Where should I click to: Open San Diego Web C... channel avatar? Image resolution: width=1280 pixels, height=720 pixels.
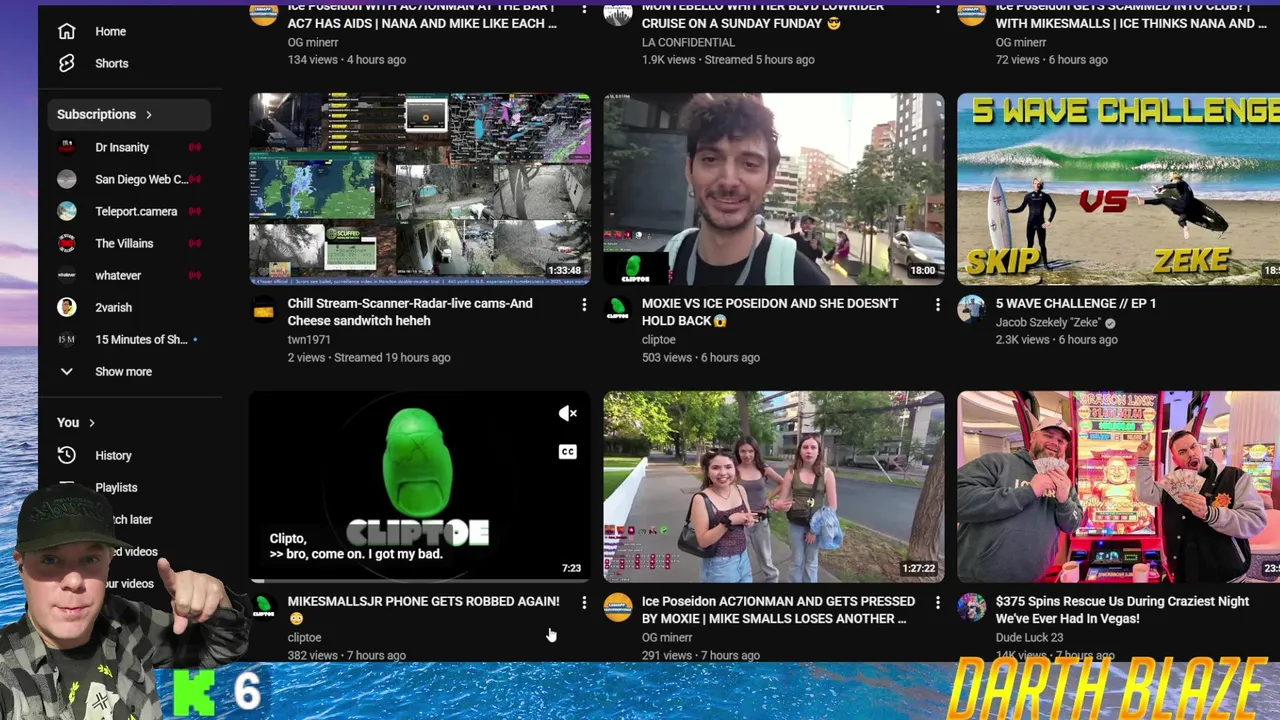point(67,179)
